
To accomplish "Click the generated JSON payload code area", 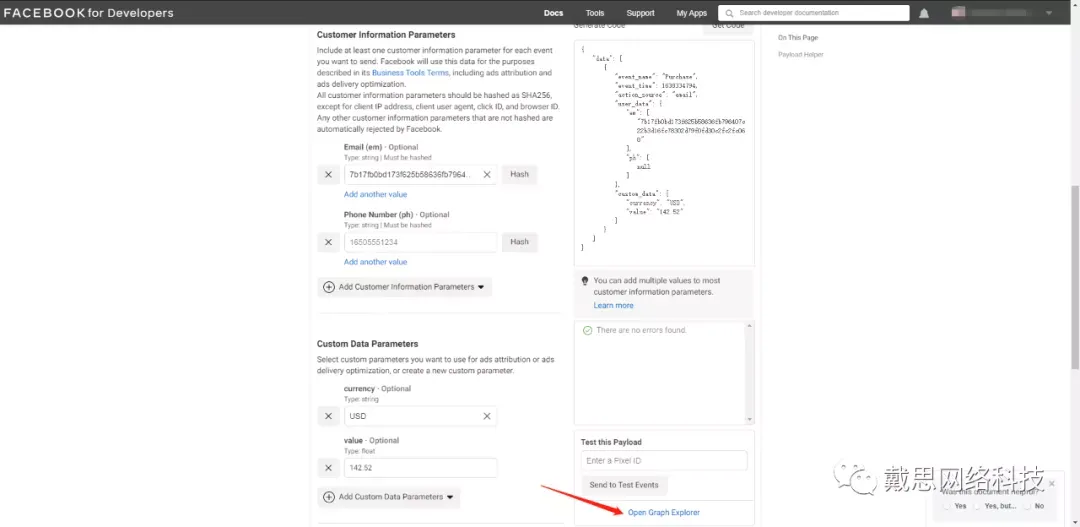I will tap(664, 152).
